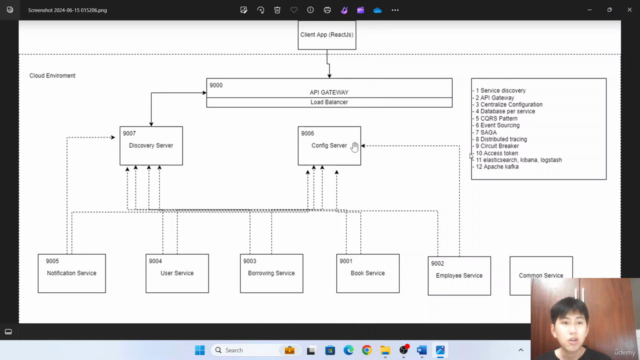This screenshot has width=640, height=360.
Task: Open the Clipchamp video editor icon
Action: click(x=360, y=10)
